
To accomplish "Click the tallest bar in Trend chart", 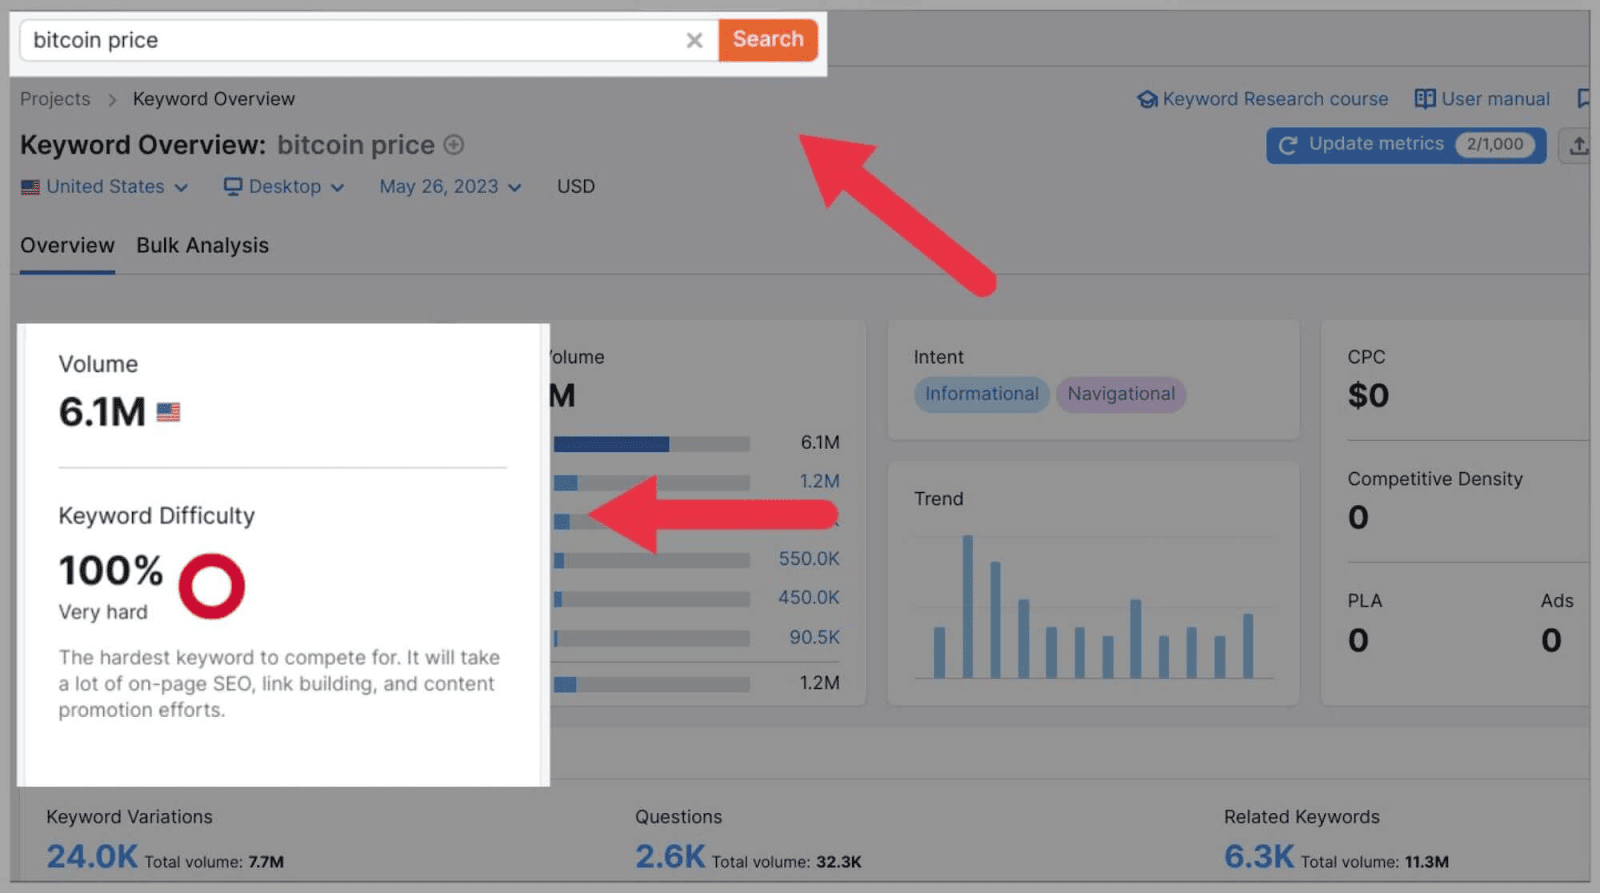I will (967, 606).
